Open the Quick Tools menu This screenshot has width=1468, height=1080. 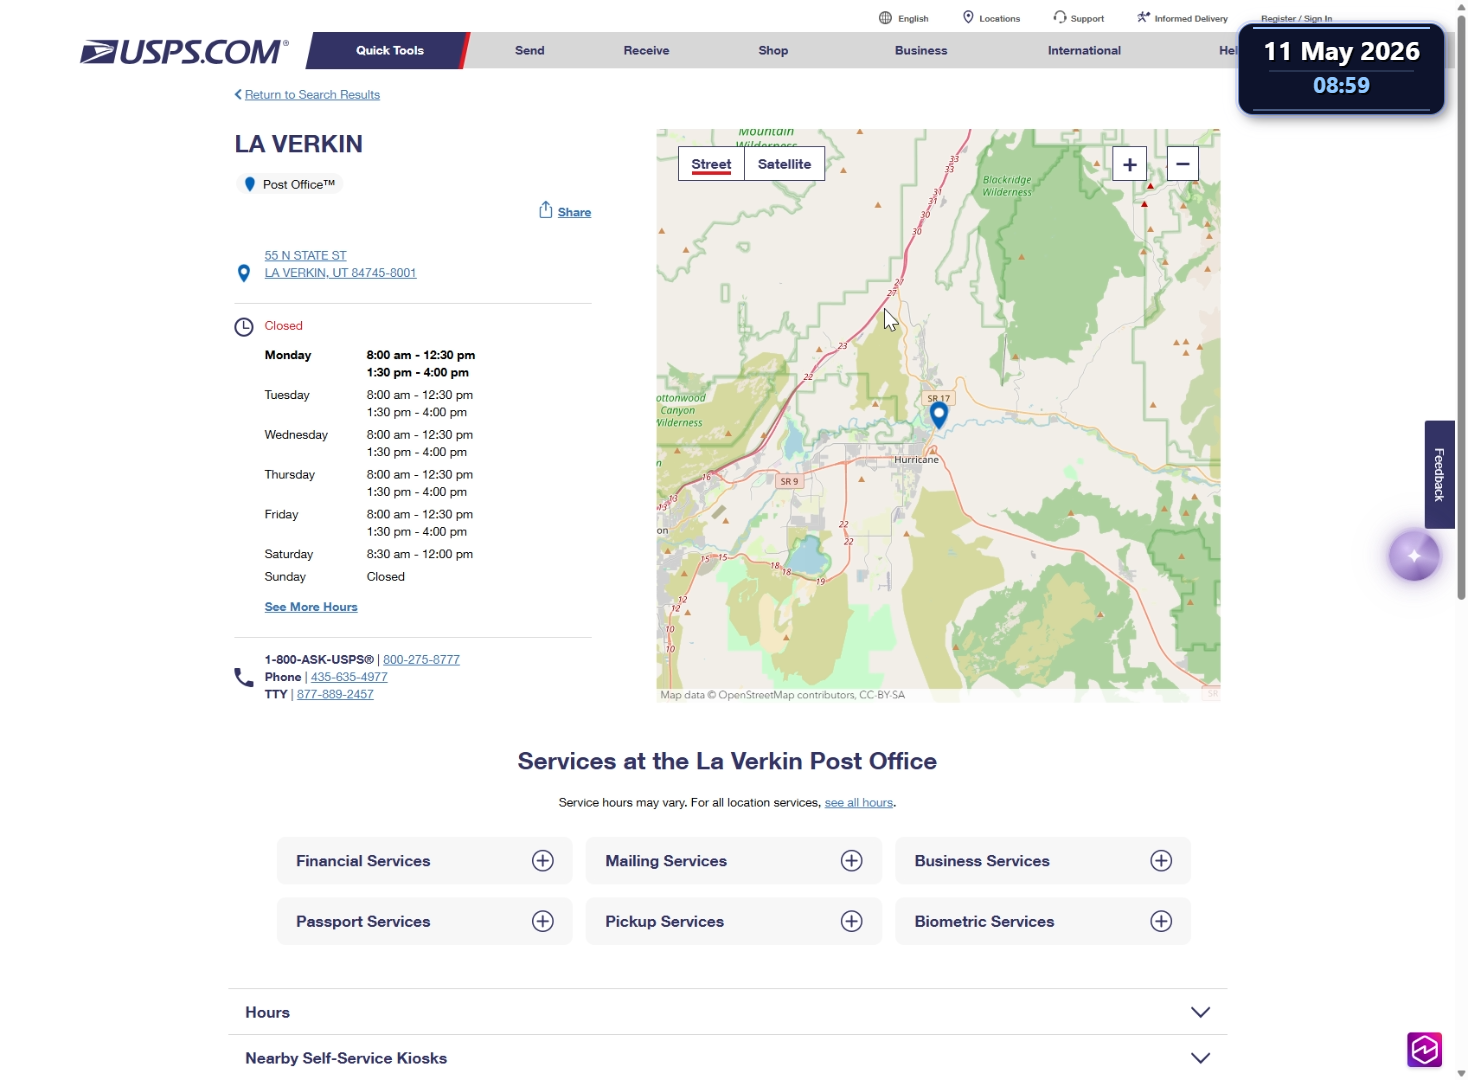click(x=390, y=51)
